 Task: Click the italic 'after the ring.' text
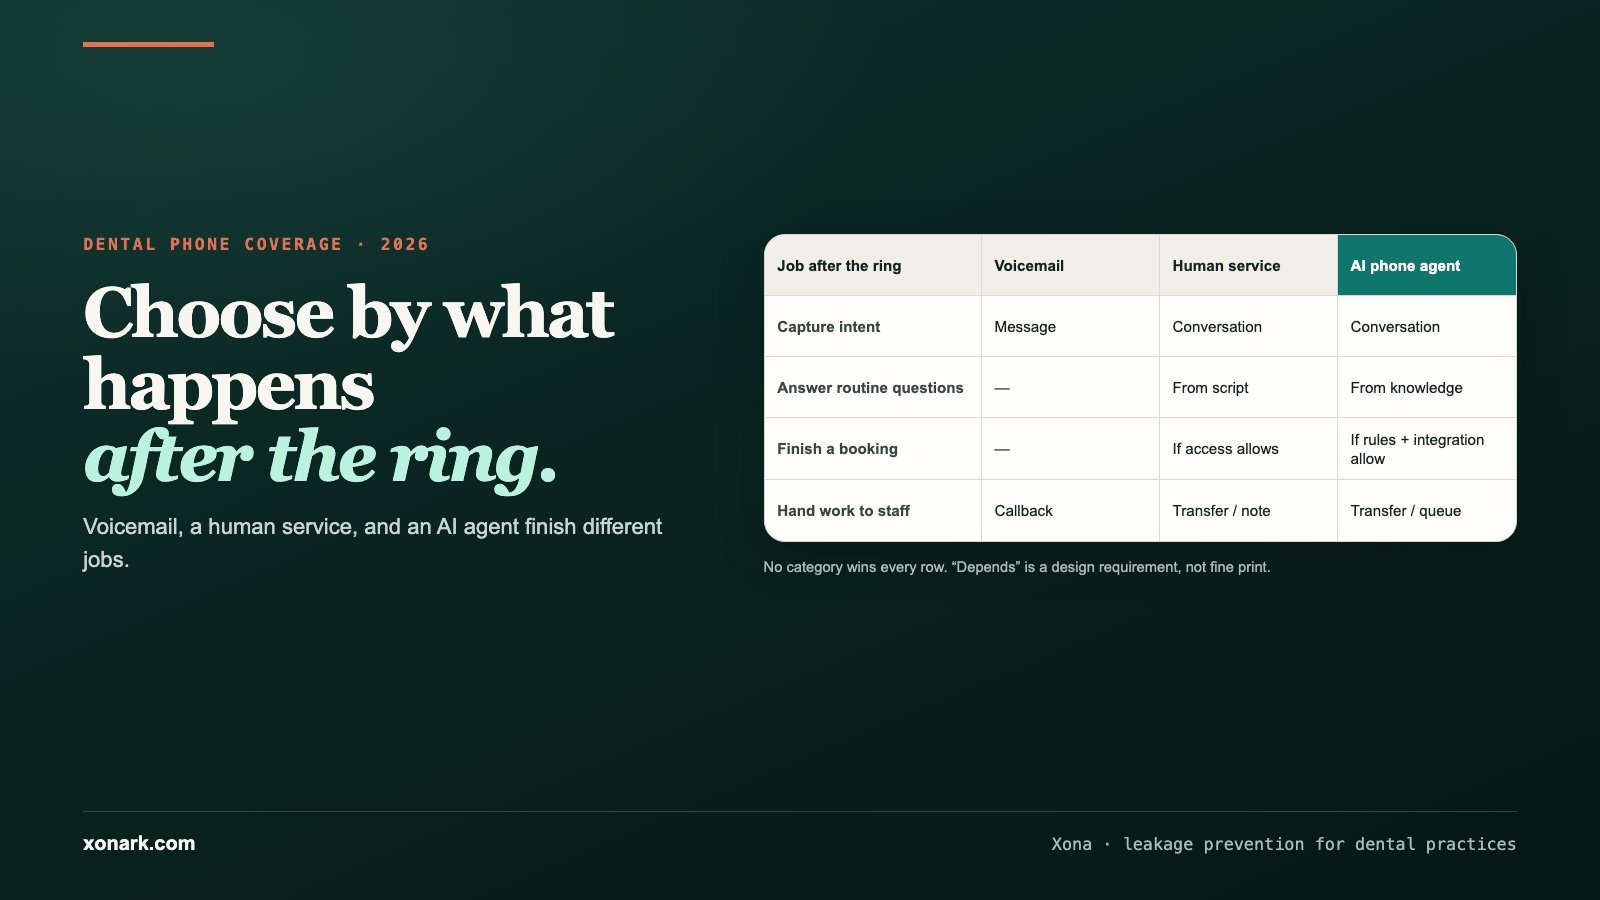(x=320, y=458)
